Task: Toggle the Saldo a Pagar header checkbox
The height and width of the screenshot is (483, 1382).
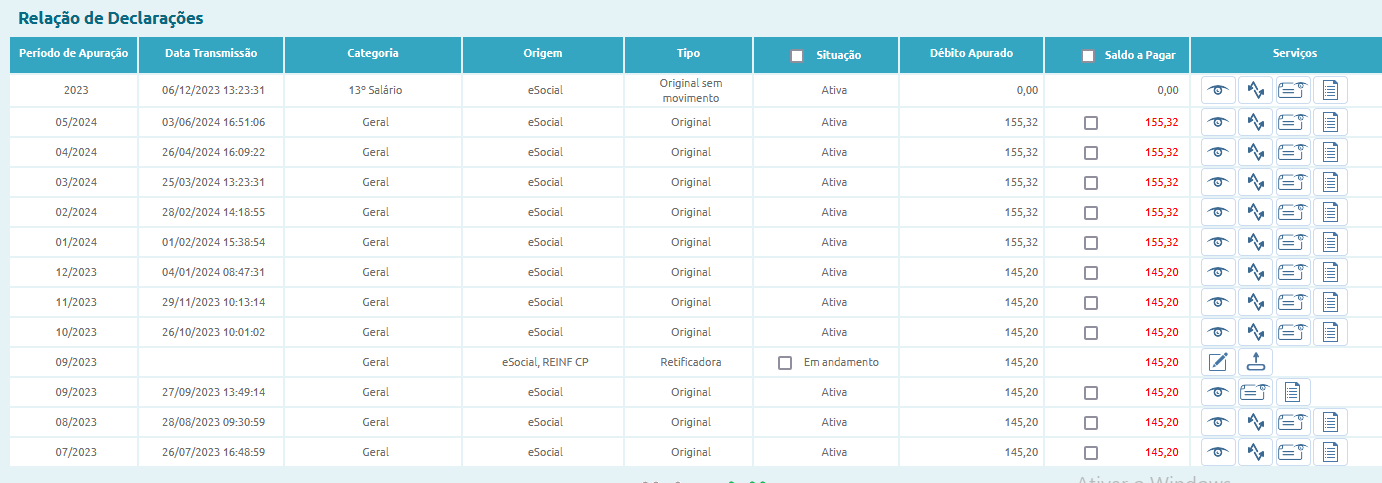Action: 1088,56
